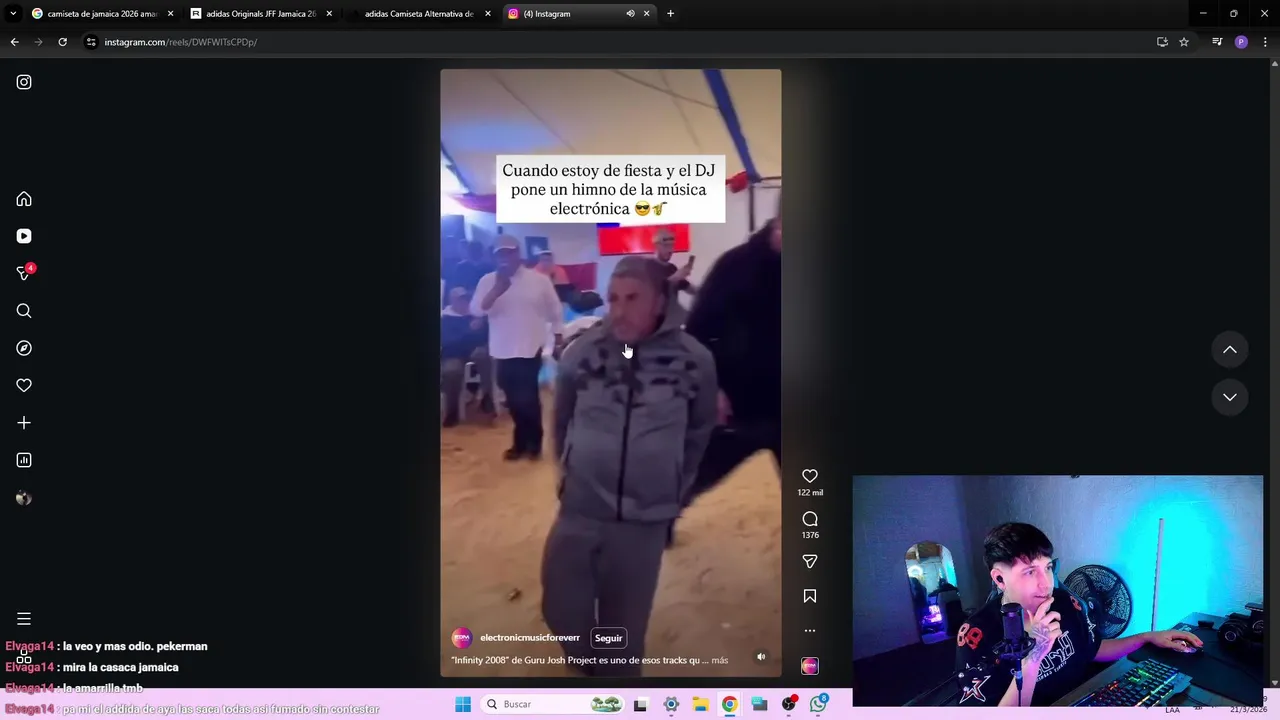This screenshot has height=720, width=1280.
Task: Expand the reel caption with 'más'
Action: pos(720,660)
